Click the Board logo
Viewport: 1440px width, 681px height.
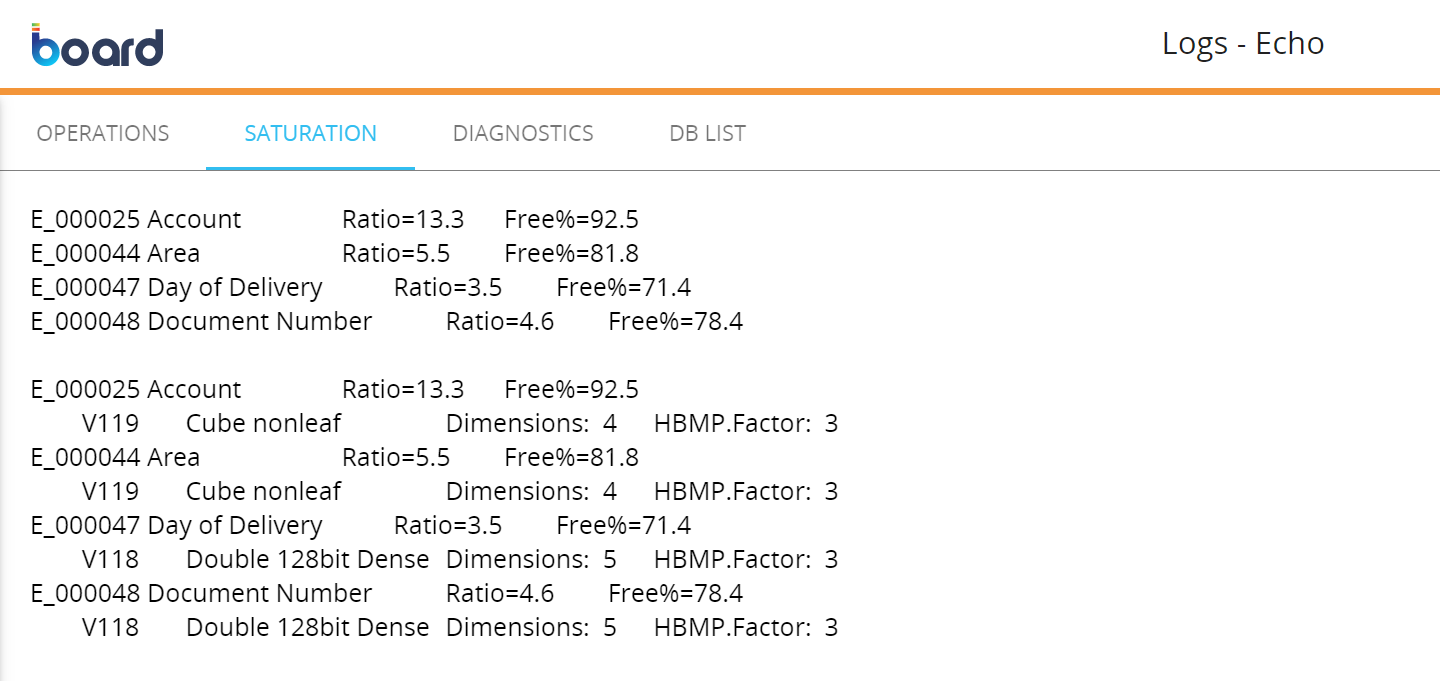[97, 45]
